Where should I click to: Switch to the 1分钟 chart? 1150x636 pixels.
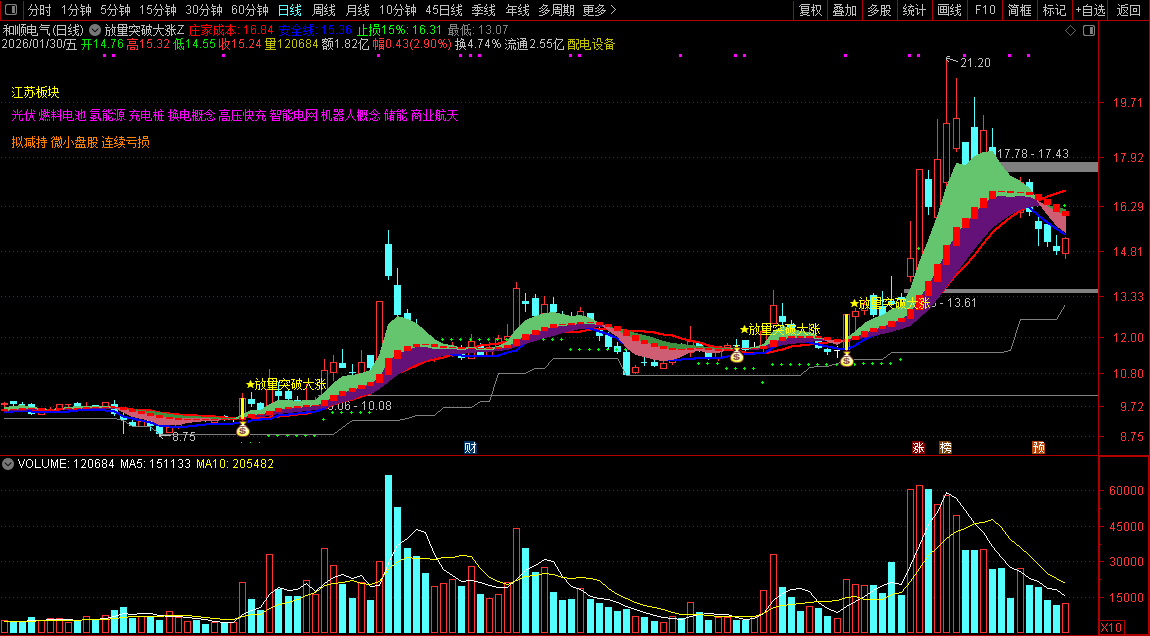coord(76,10)
